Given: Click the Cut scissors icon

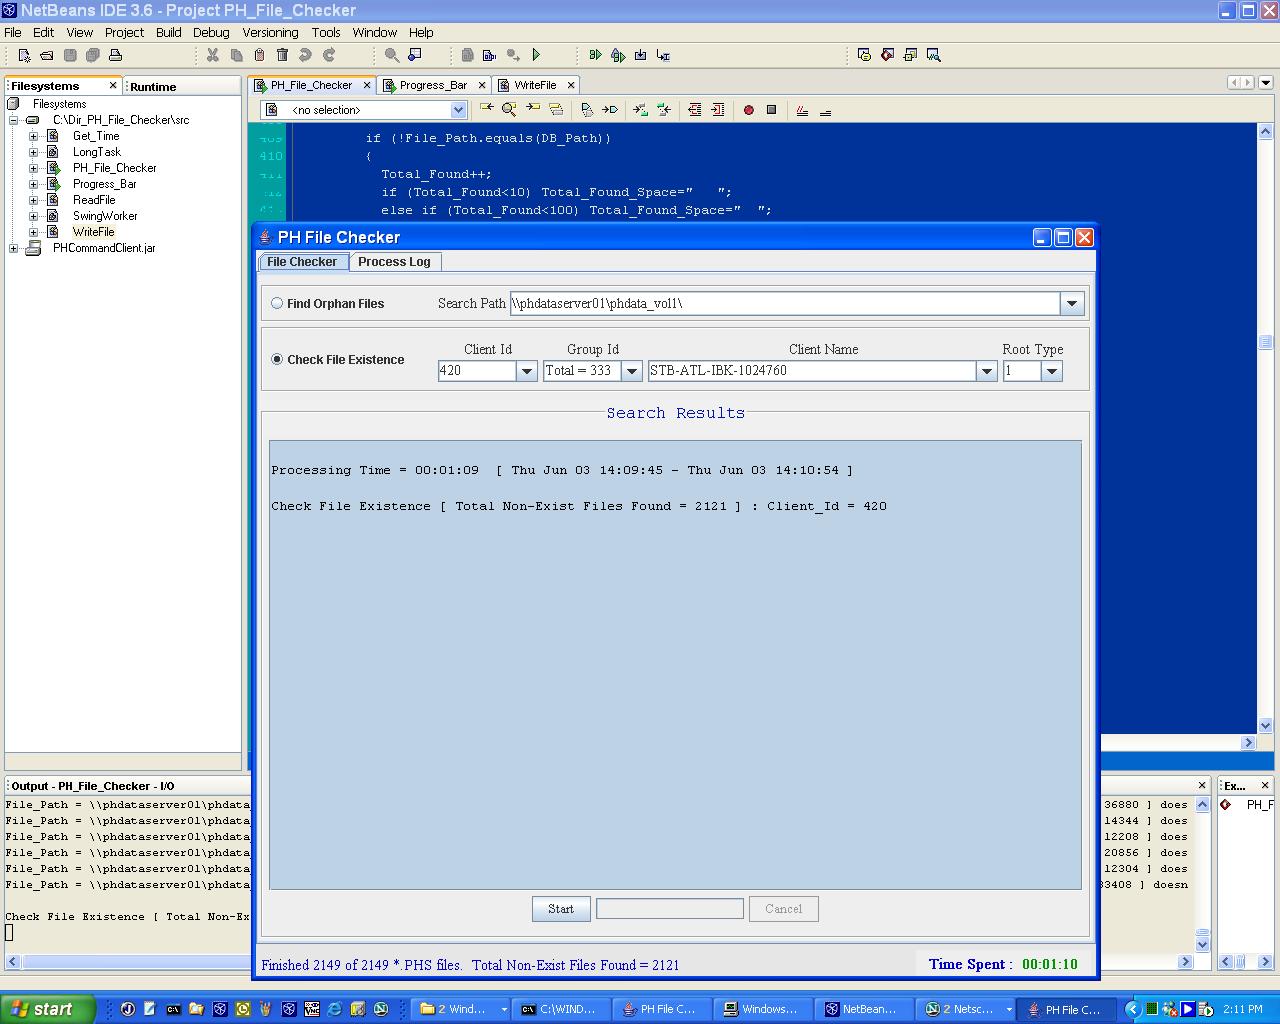Looking at the screenshot, I should click(x=213, y=55).
